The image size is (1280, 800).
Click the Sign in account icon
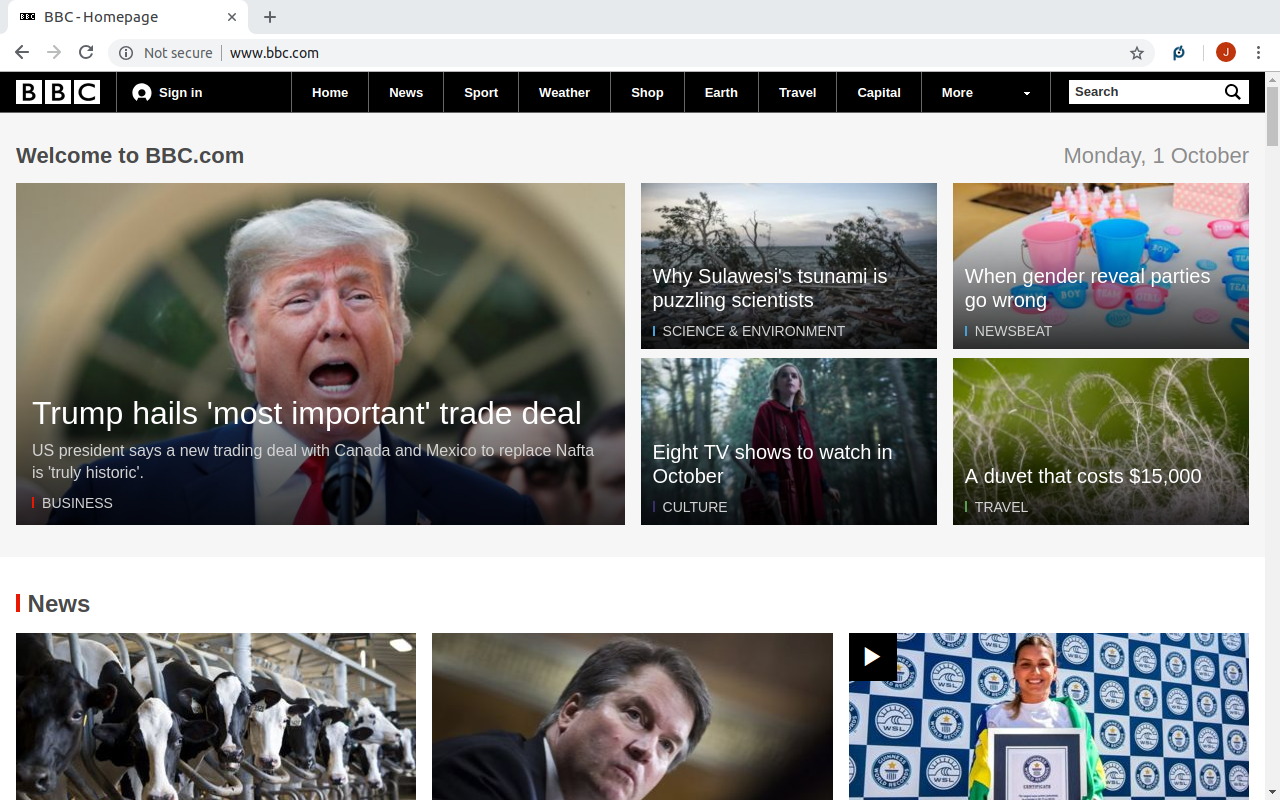[142, 93]
